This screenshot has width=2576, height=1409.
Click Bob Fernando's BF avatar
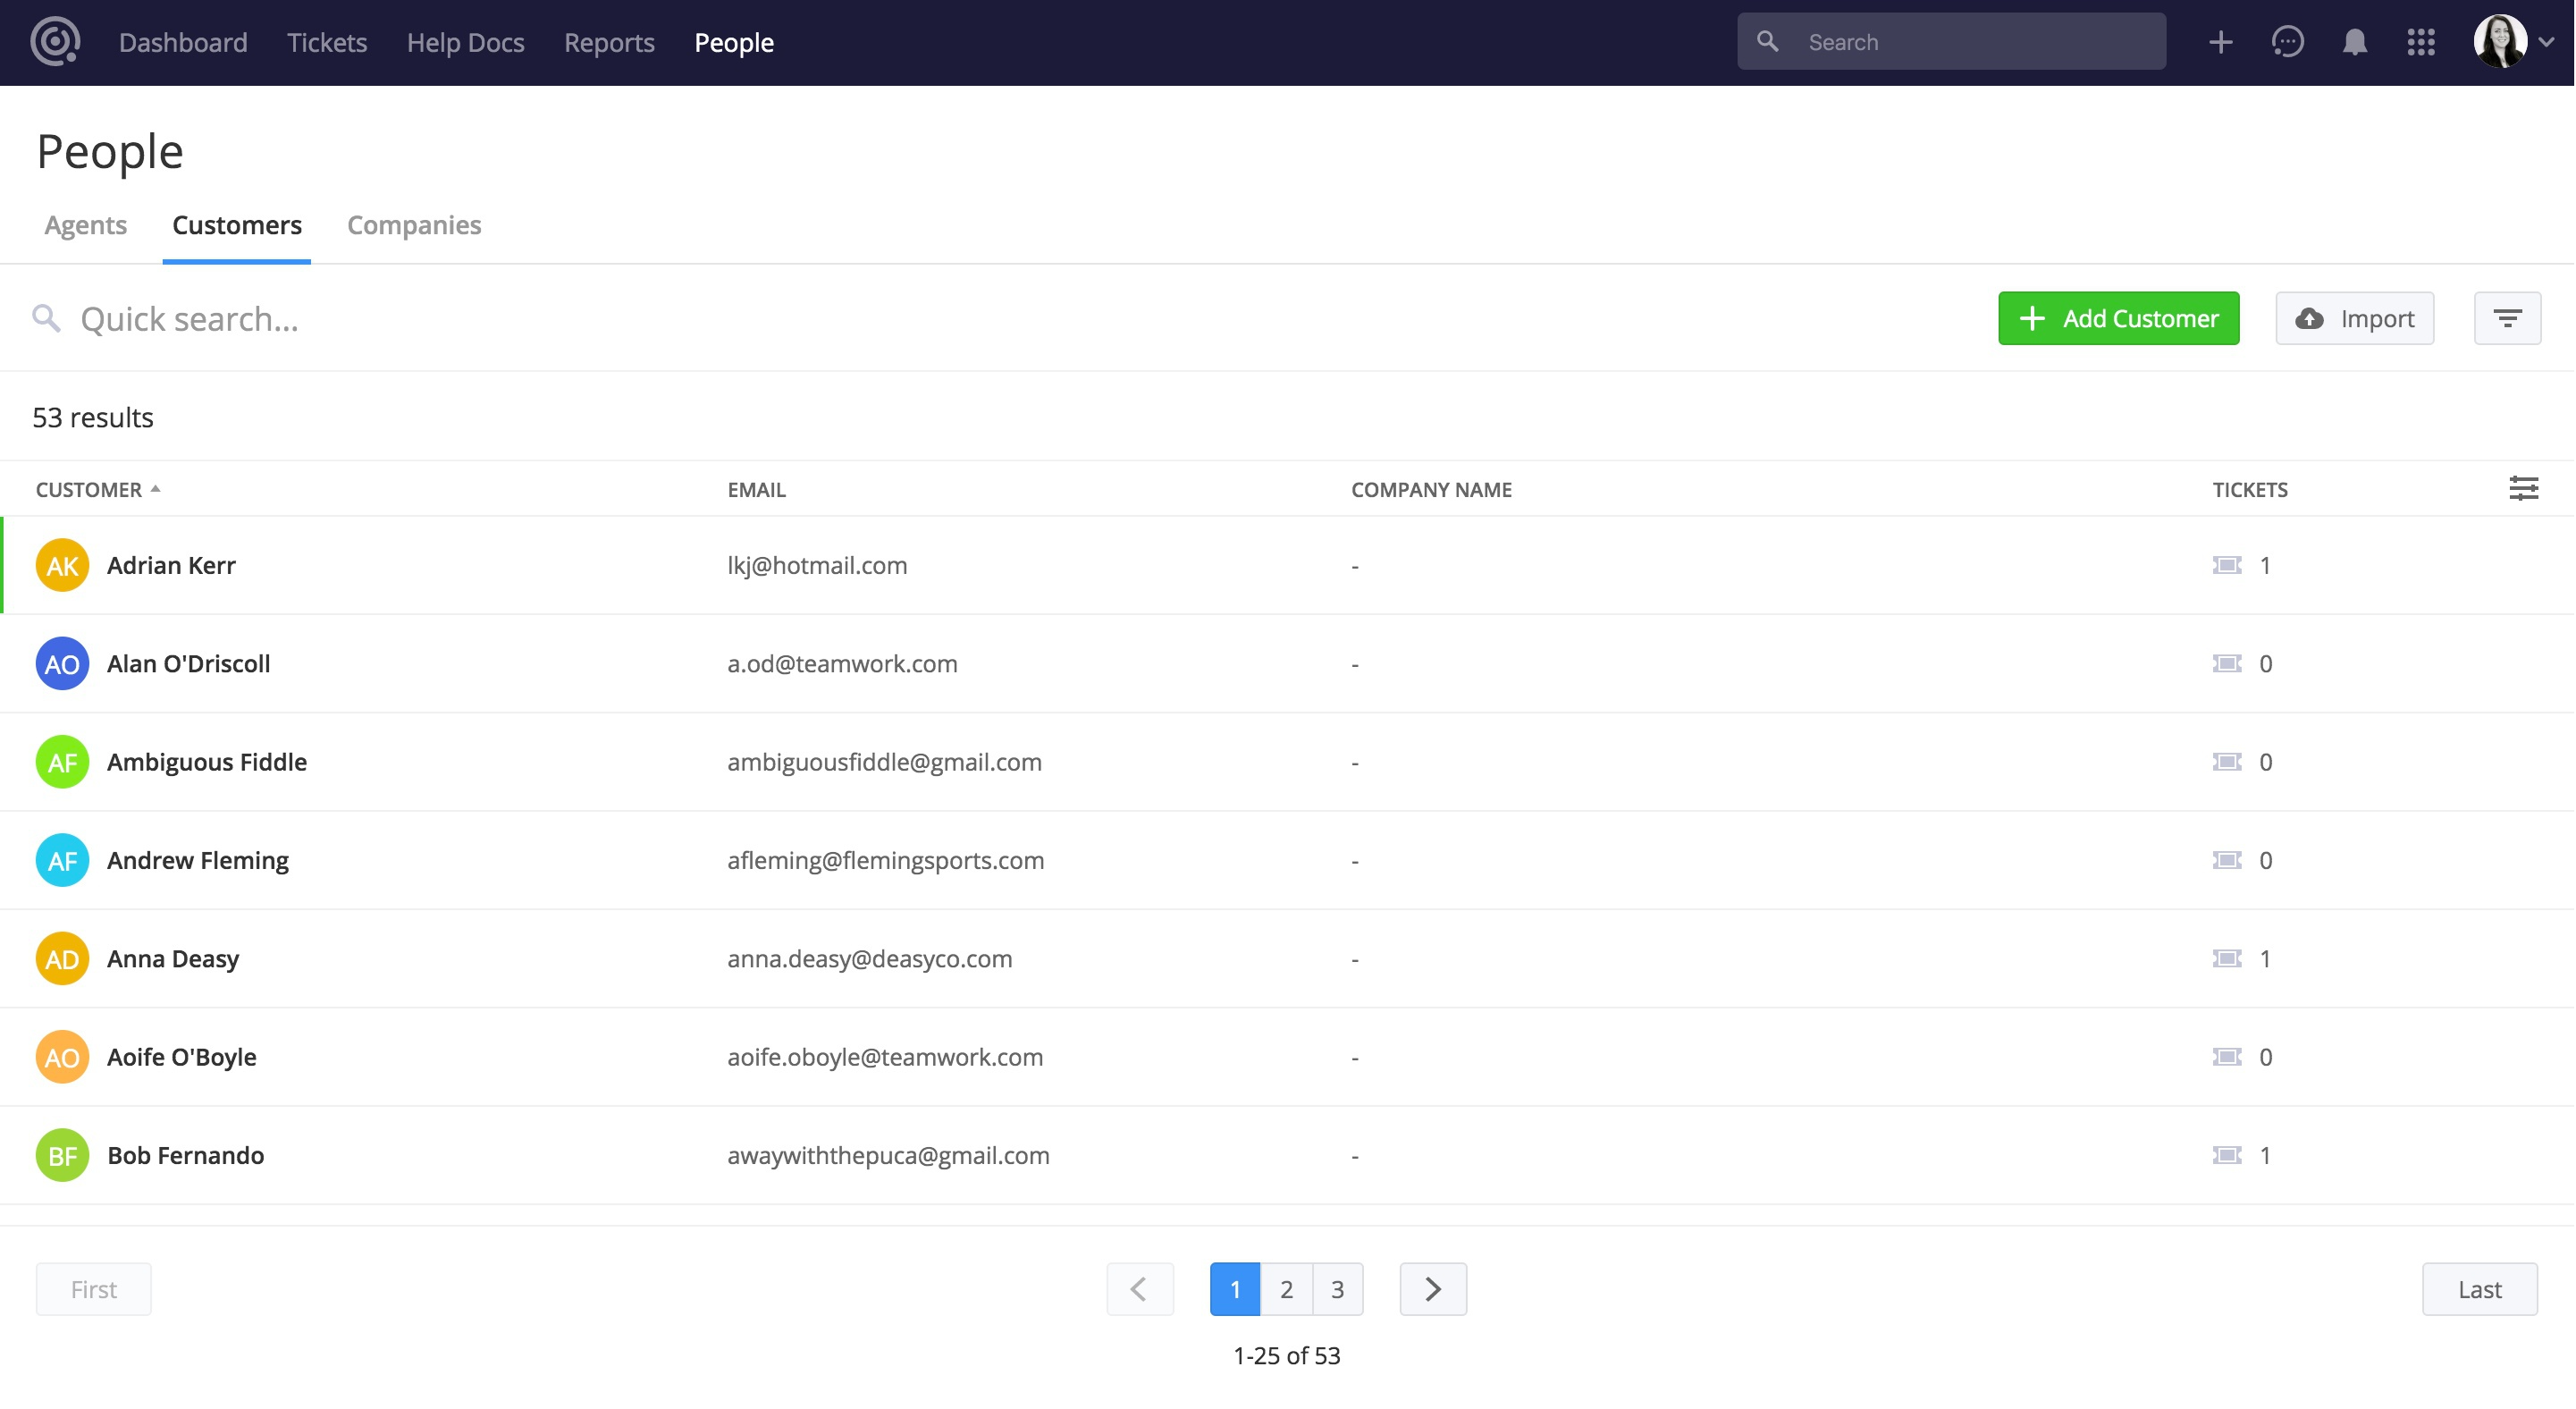pyautogui.click(x=62, y=1155)
